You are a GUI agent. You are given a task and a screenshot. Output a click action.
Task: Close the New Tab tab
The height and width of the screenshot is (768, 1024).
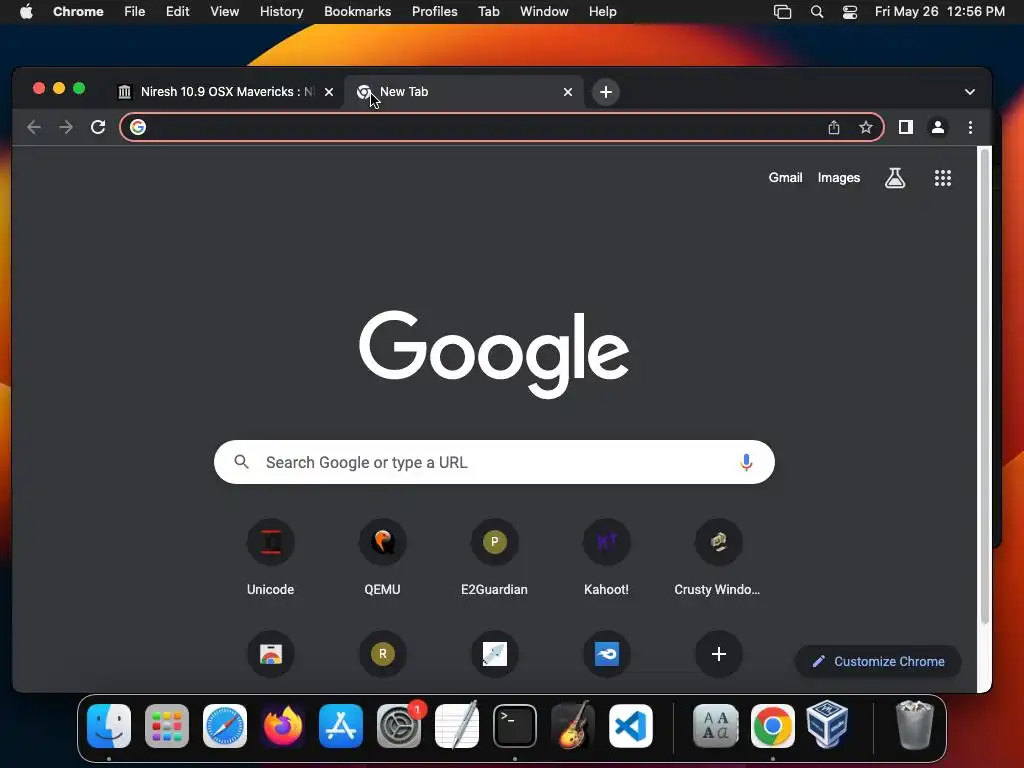click(x=568, y=92)
